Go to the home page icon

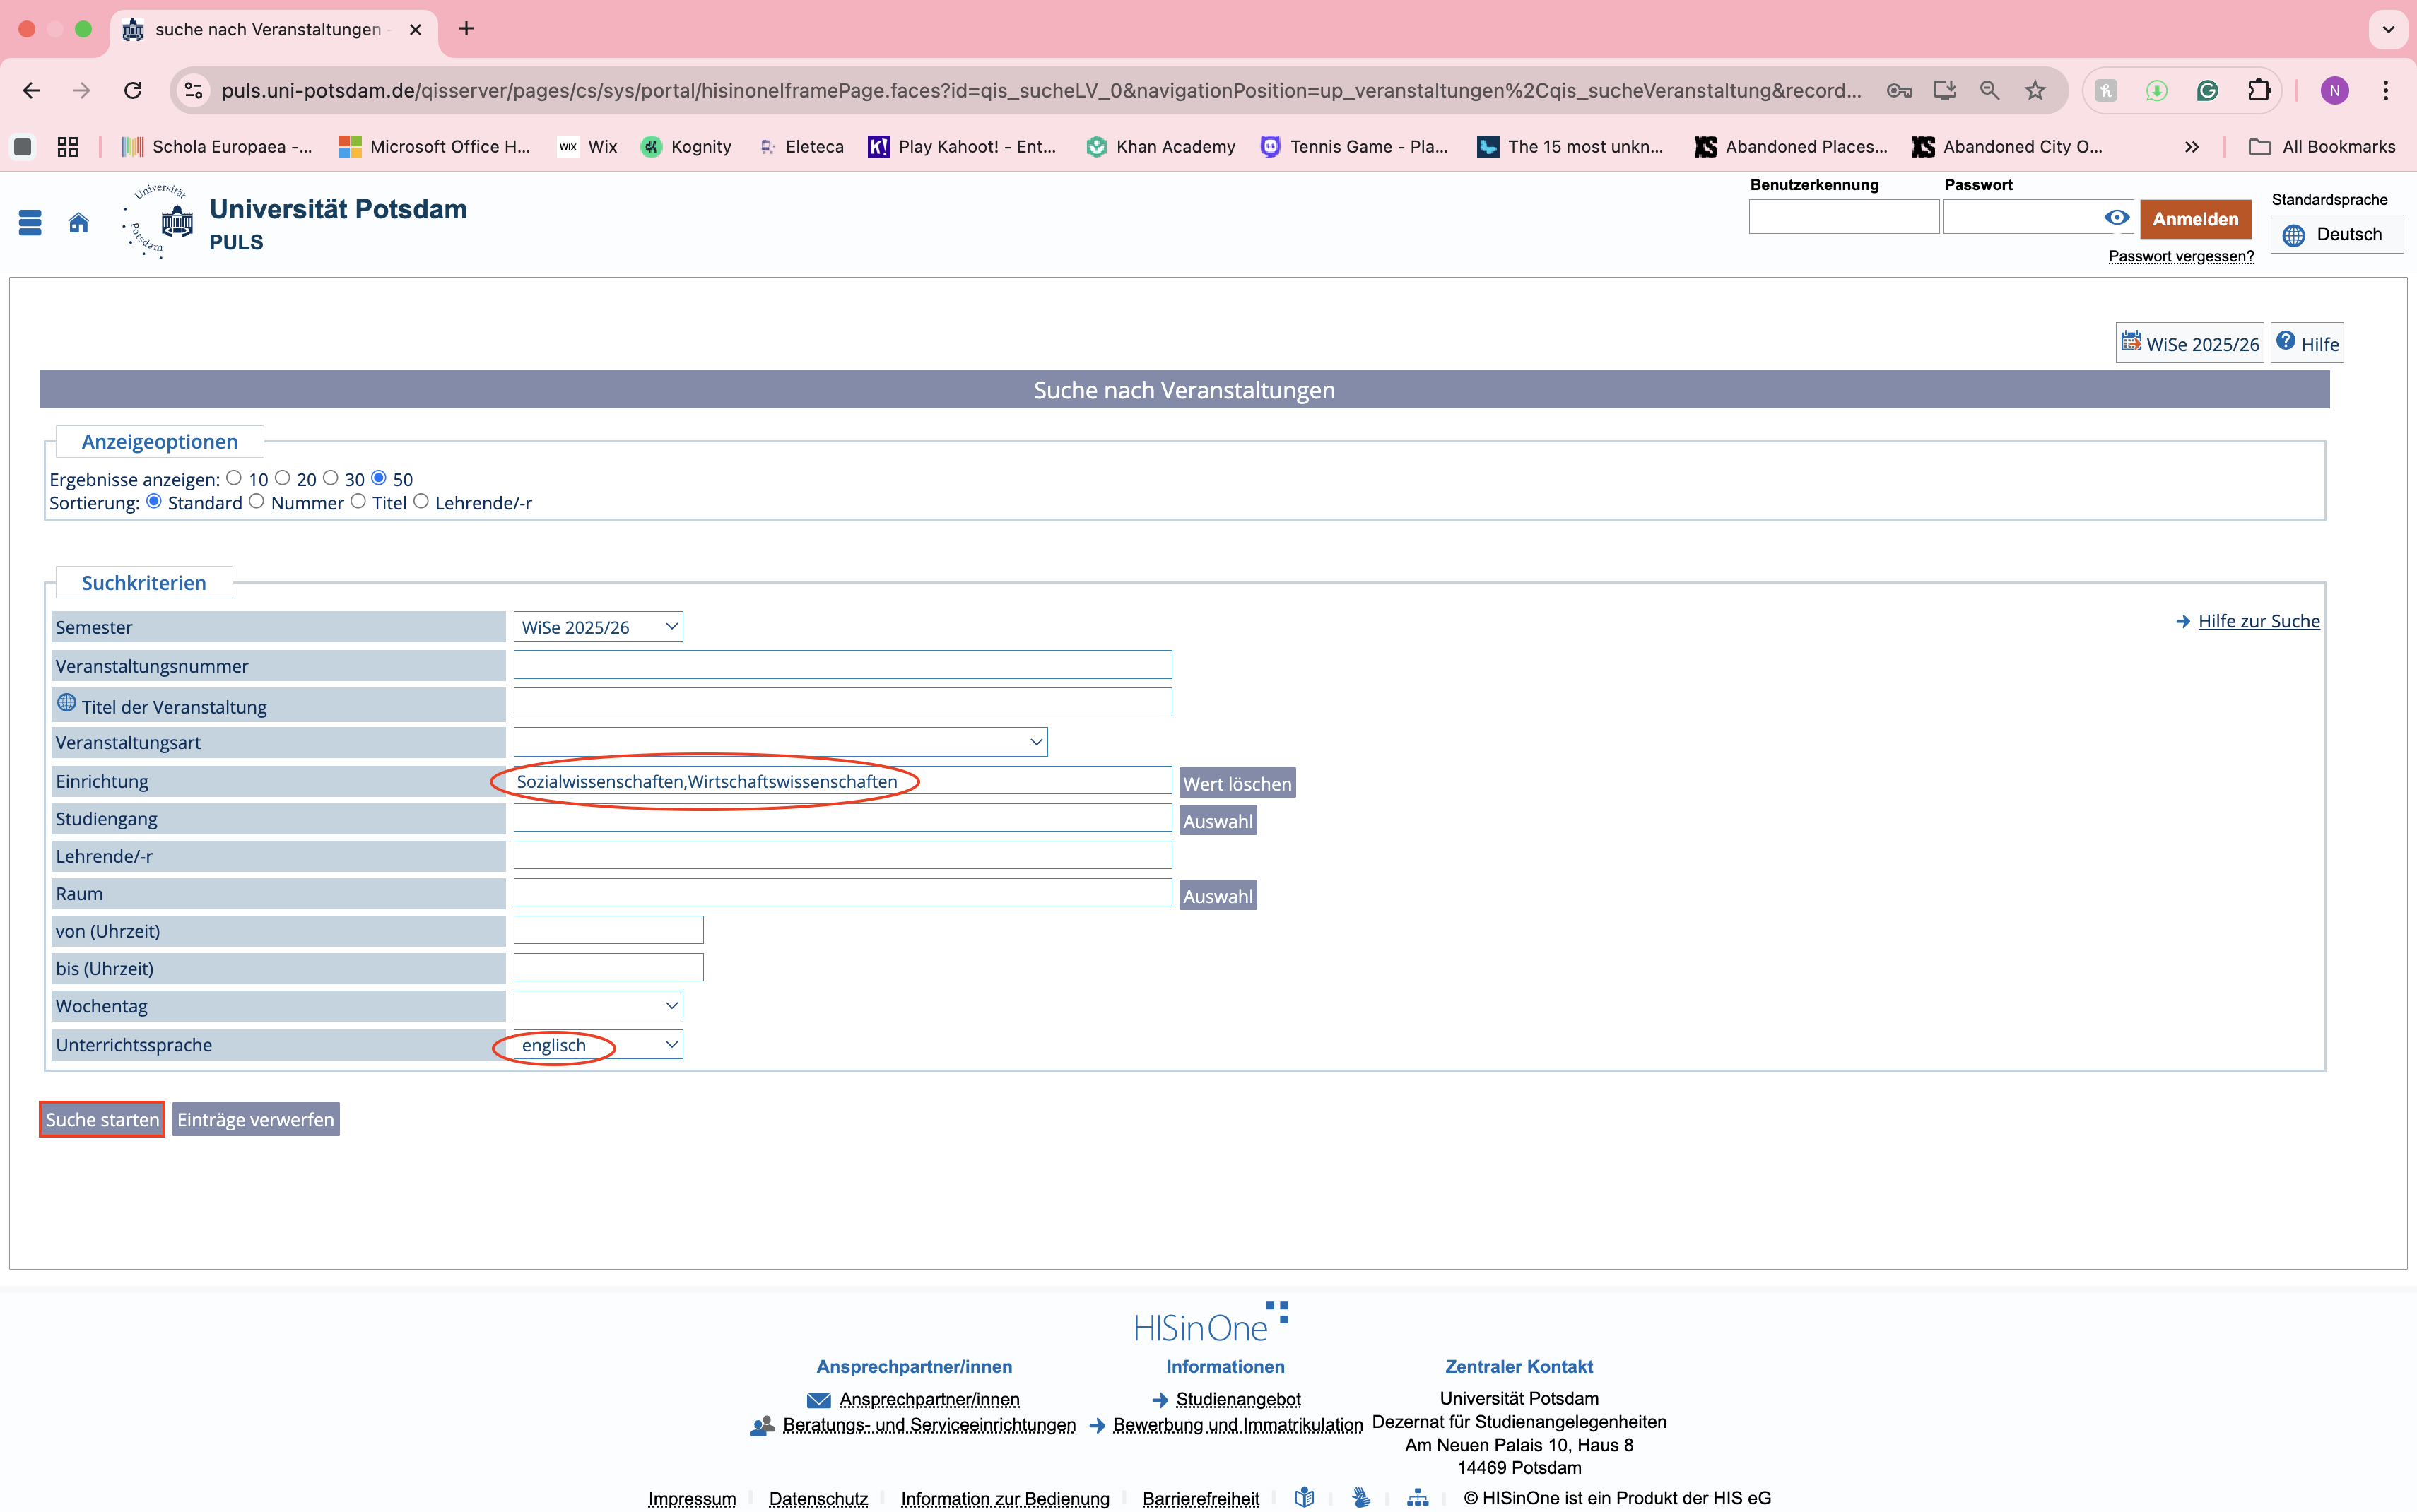(78, 222)
